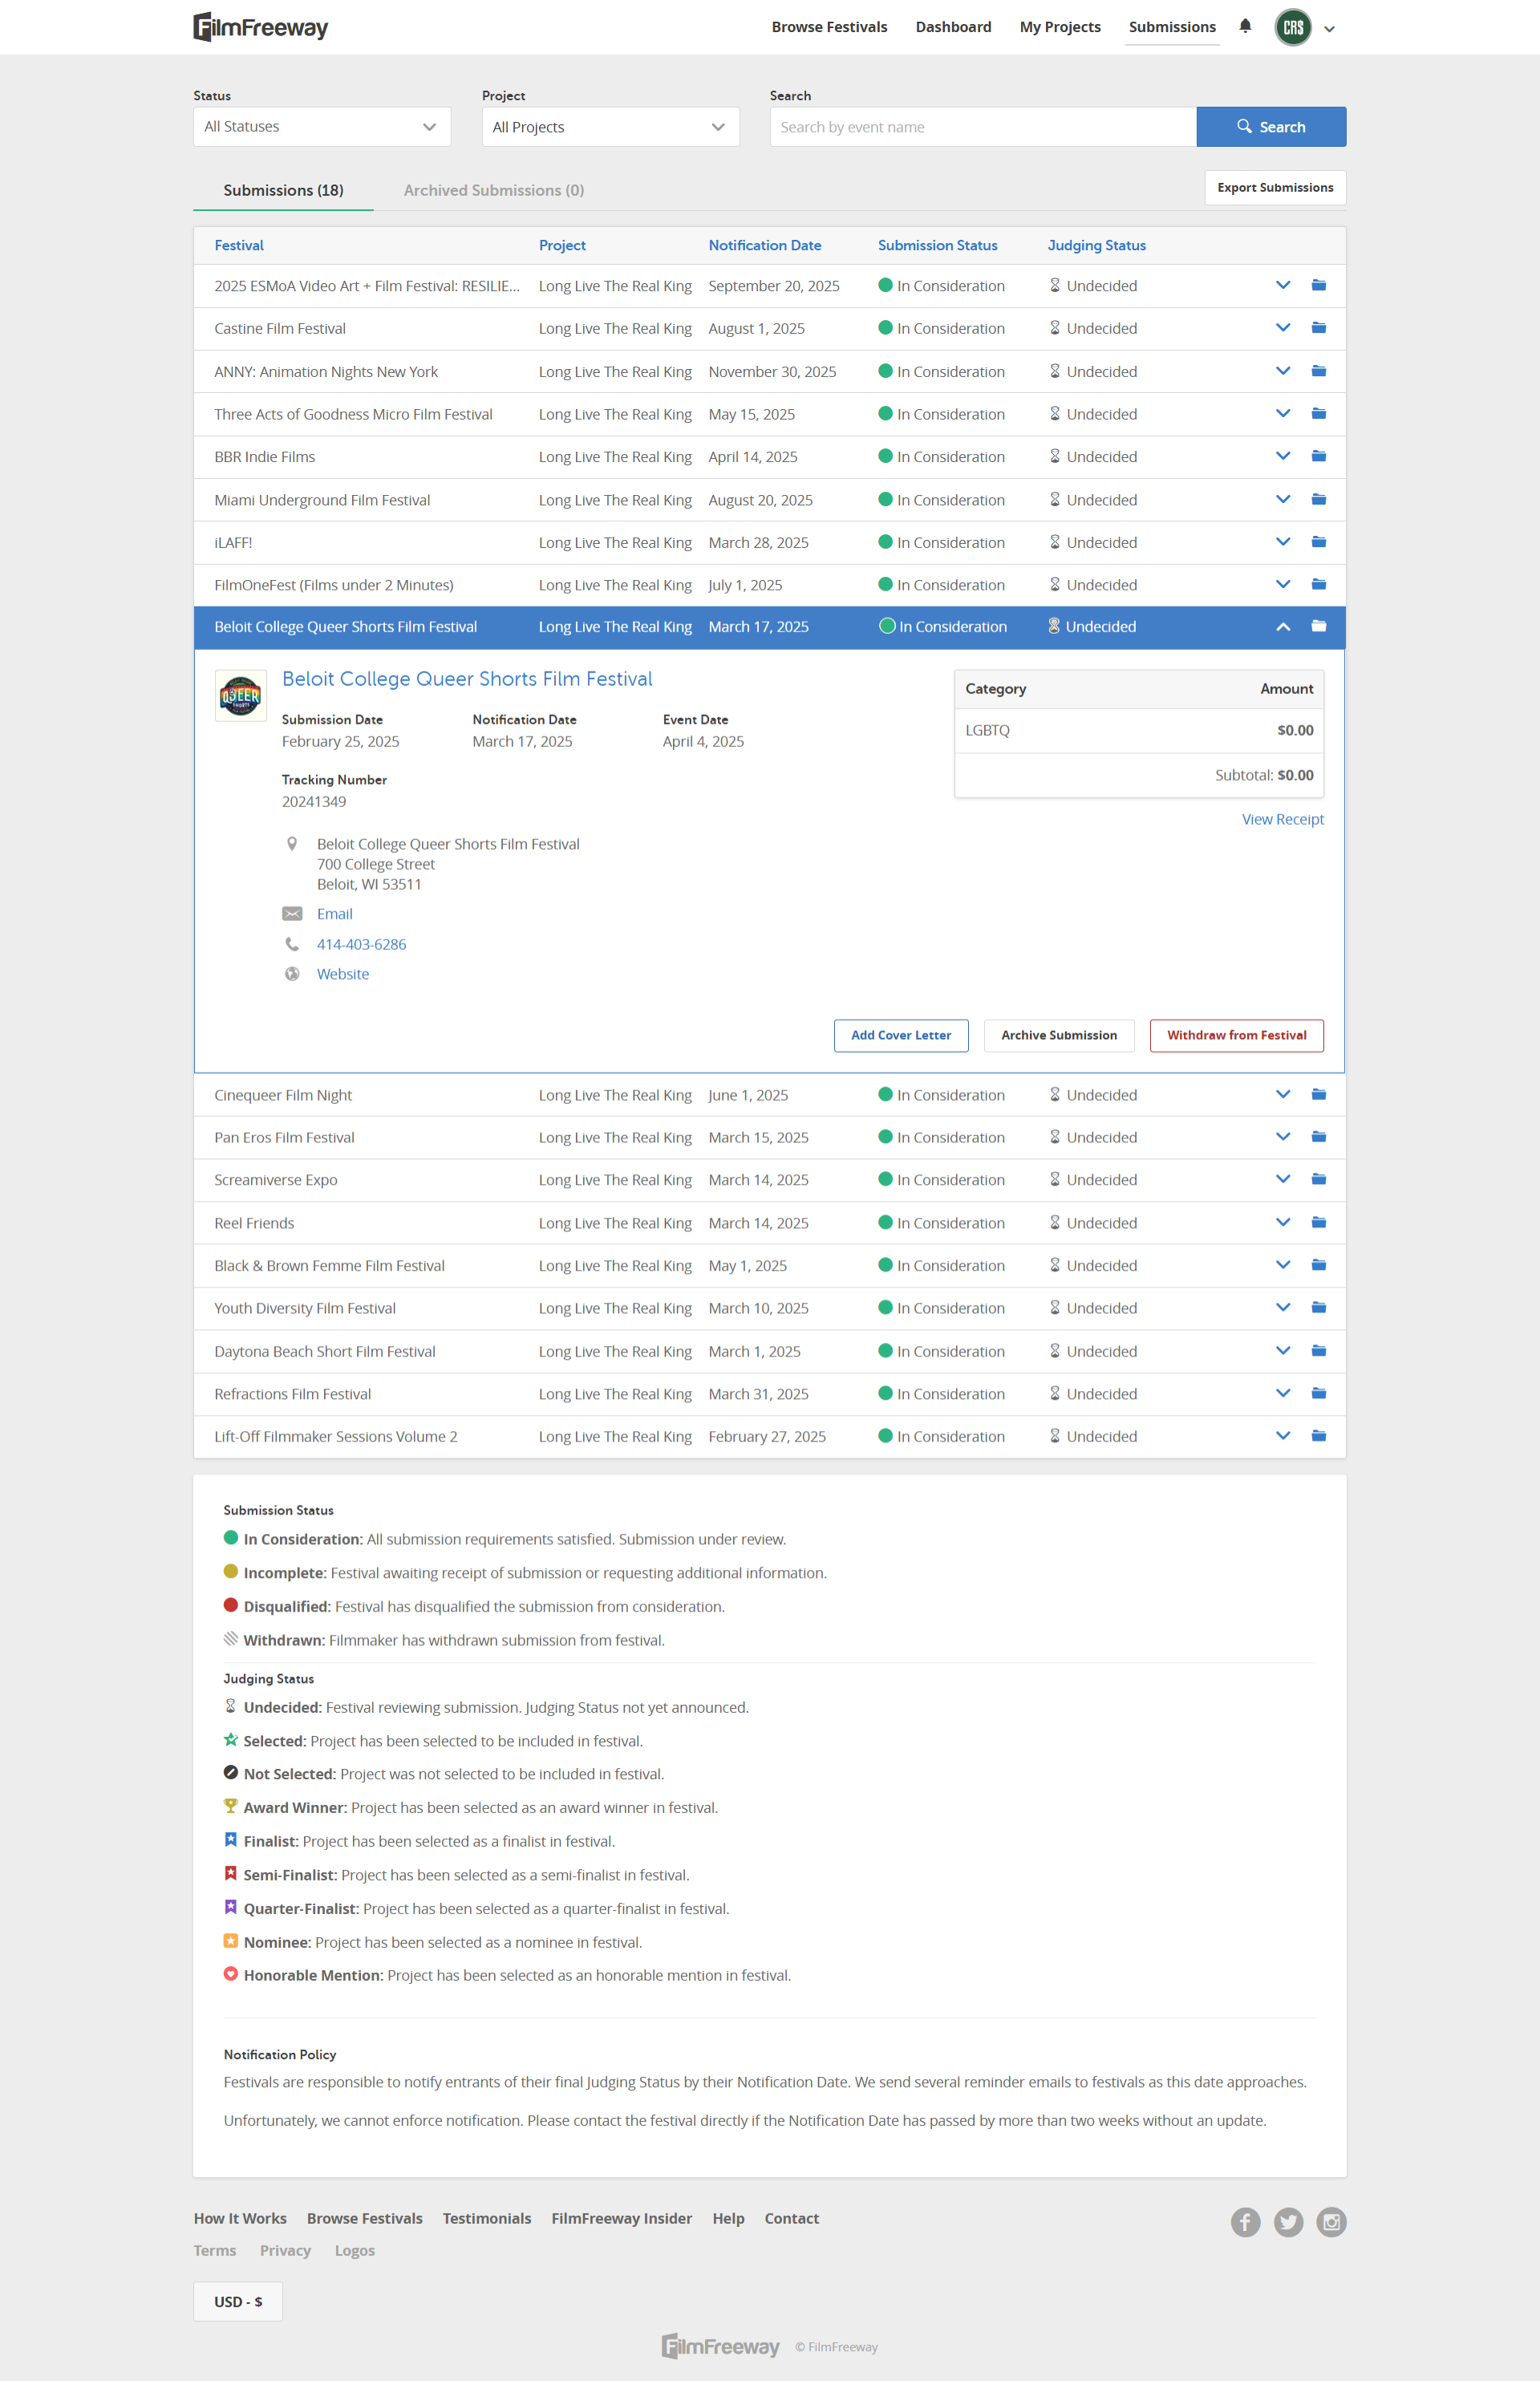The image size is (1540, 2381).
Task: Click the CRS profile avatar
Action: 1293,27
